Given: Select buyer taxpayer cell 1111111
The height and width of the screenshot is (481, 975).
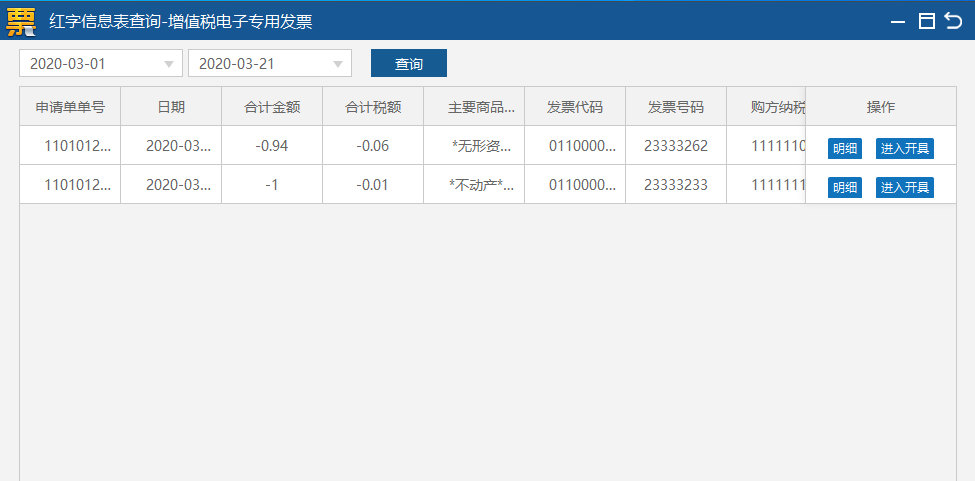Looking at the screenshot, I should (x=766, y=185).
